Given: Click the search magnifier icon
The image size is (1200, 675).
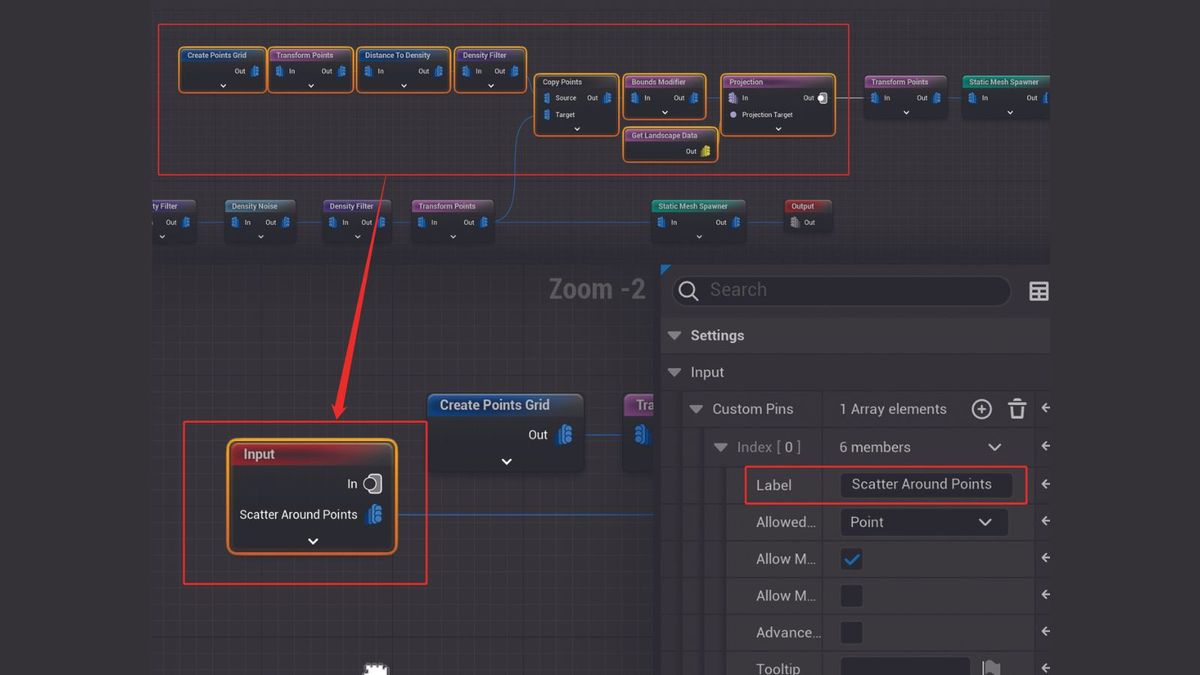Looking at the screenshot, I should click(687, 291).
